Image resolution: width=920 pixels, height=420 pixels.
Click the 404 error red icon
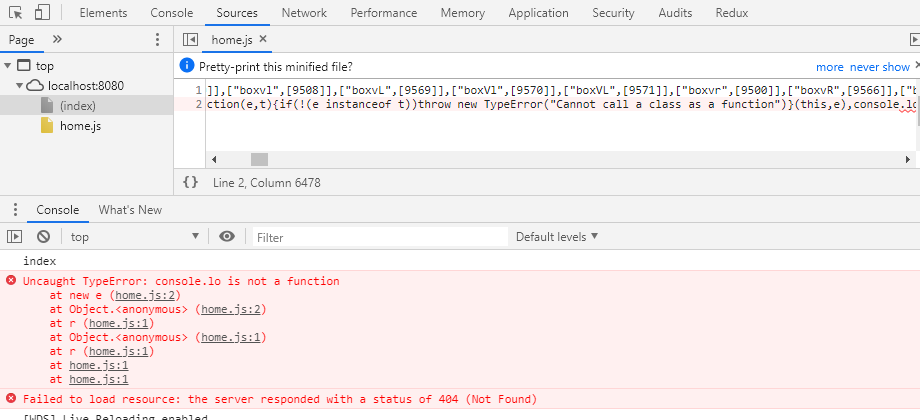pos(11,399)
